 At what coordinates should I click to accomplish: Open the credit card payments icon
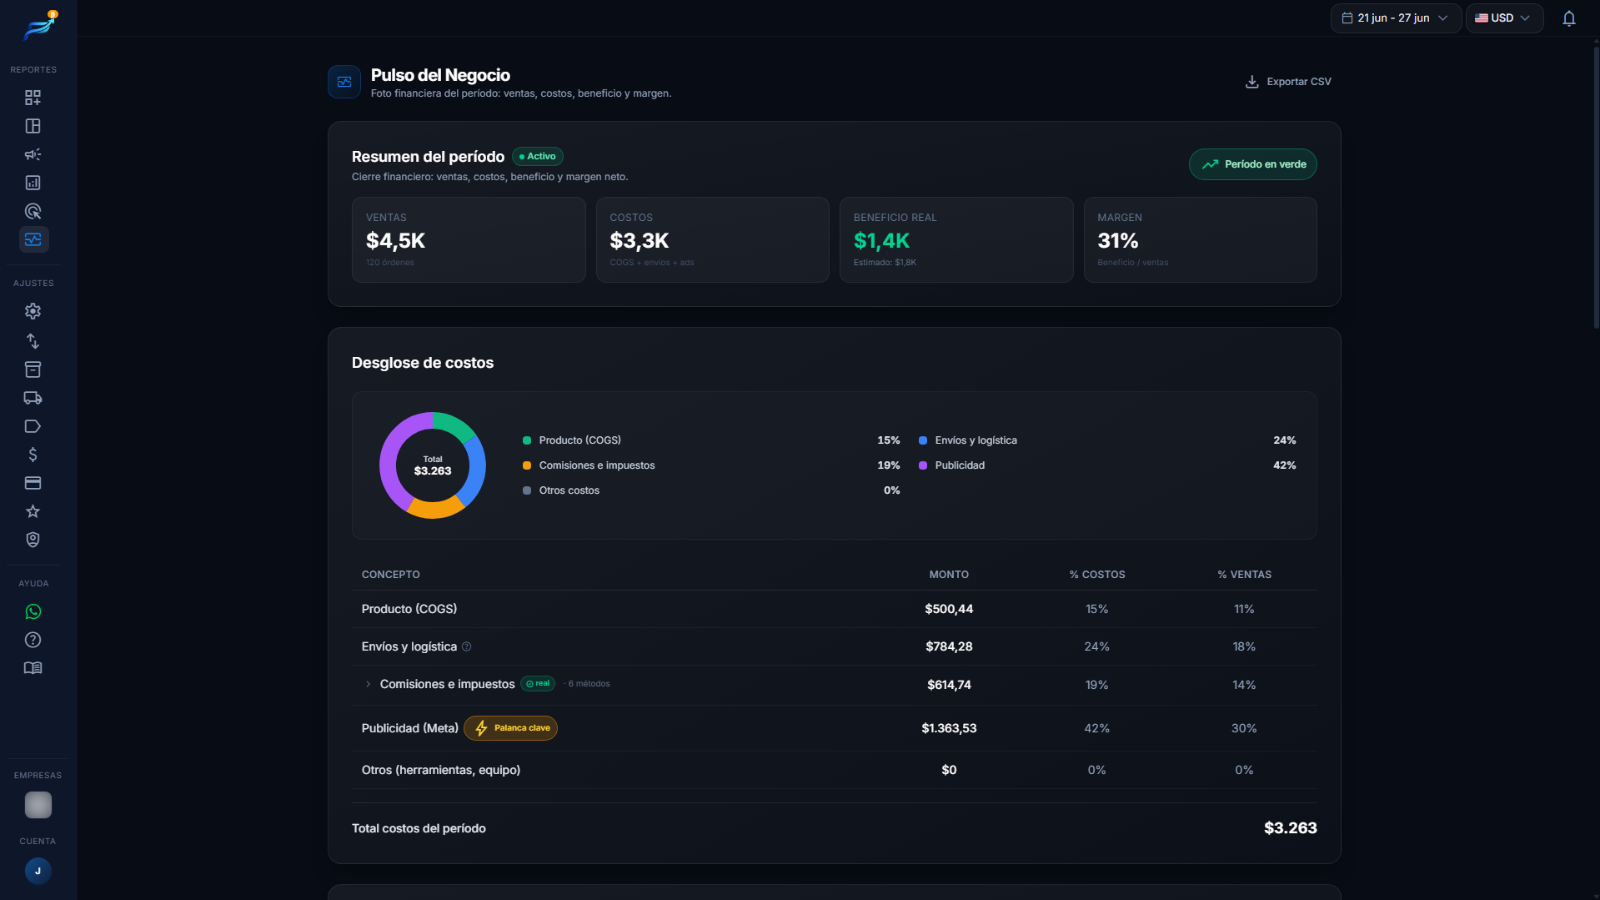(33, 483)
